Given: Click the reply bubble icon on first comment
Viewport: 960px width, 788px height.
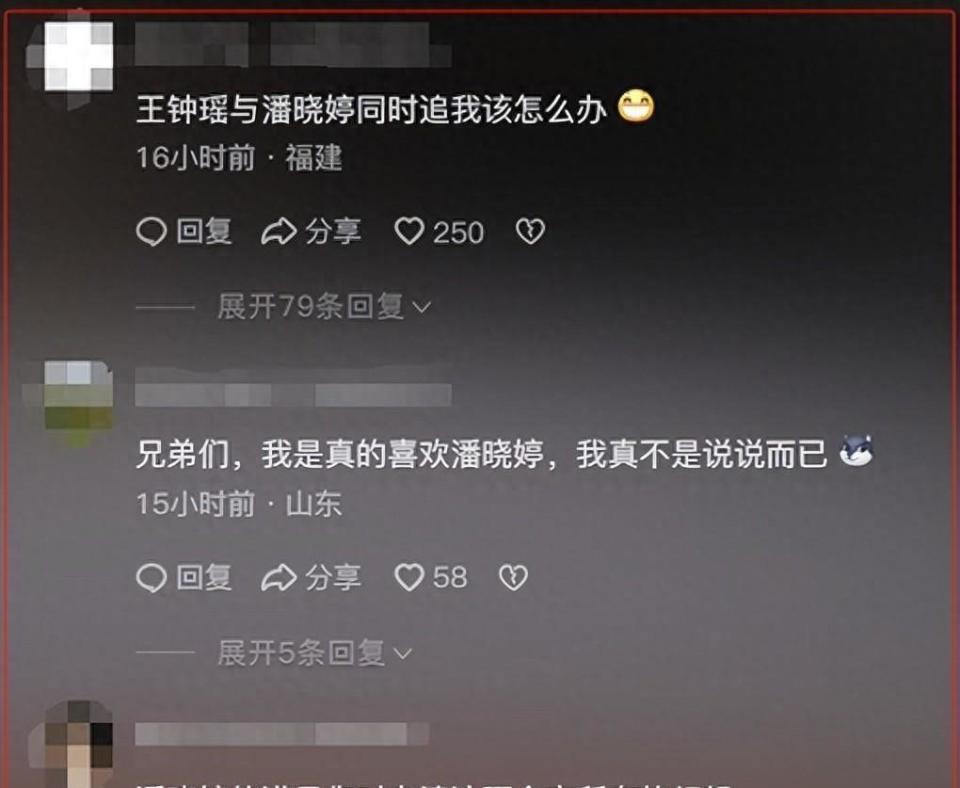Looking at the screenshot, I should point(151,232).
